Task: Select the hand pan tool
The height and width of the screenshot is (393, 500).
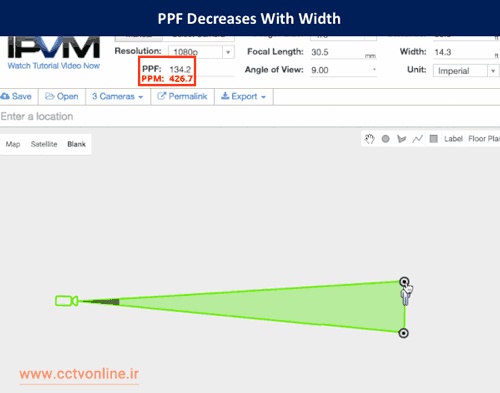Action: point(369,139)
